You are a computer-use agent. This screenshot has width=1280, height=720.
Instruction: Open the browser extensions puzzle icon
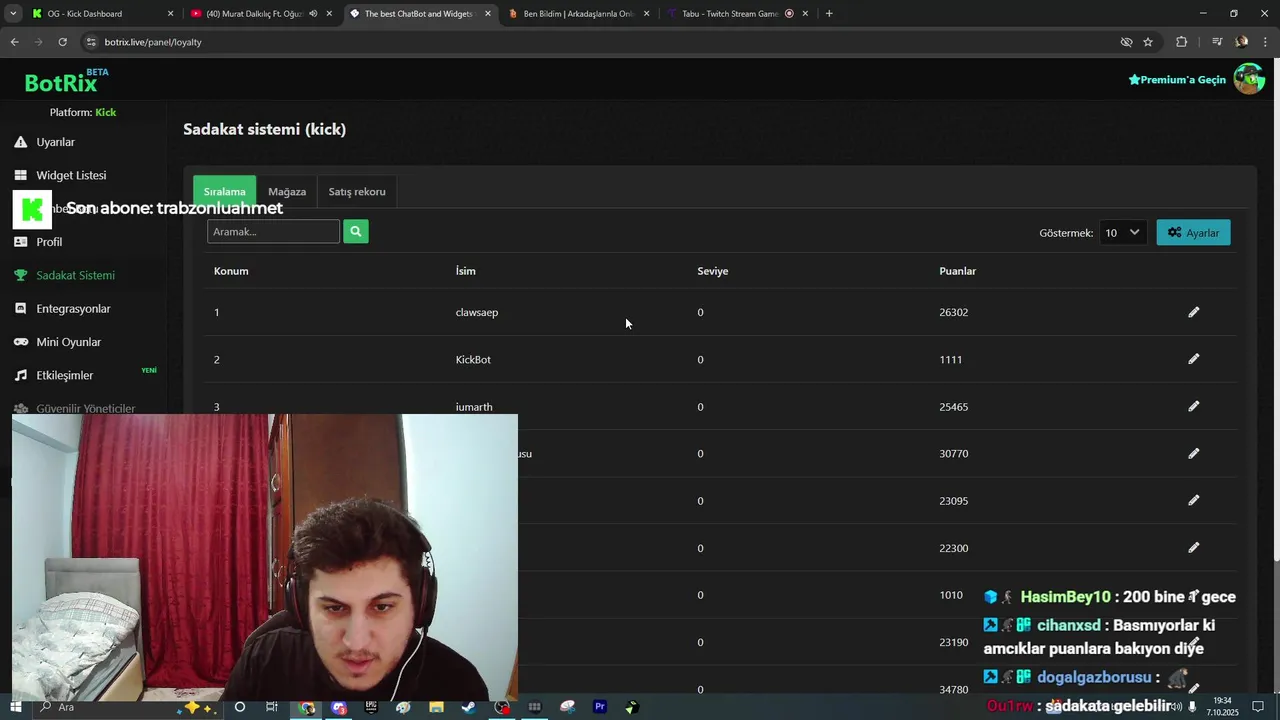[x=1181, y=42]
